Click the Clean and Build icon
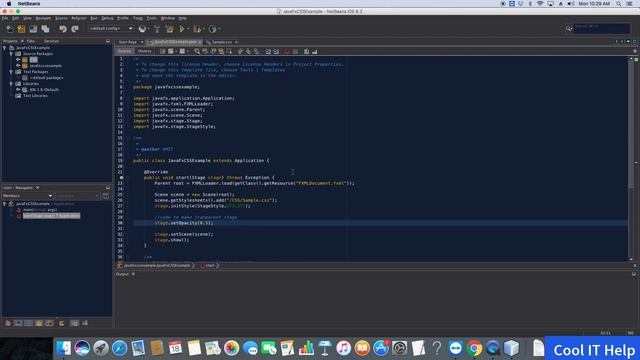 tap(169, 29)
